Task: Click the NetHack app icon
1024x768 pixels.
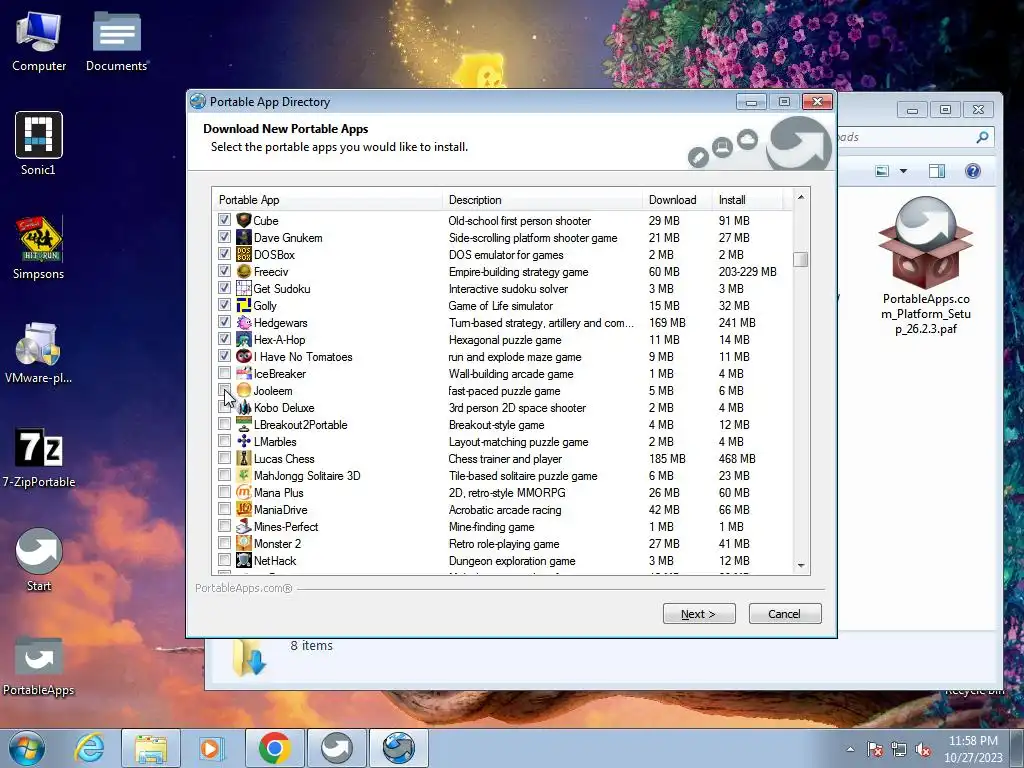Action: pyautogui.click(x=244, y=560)
